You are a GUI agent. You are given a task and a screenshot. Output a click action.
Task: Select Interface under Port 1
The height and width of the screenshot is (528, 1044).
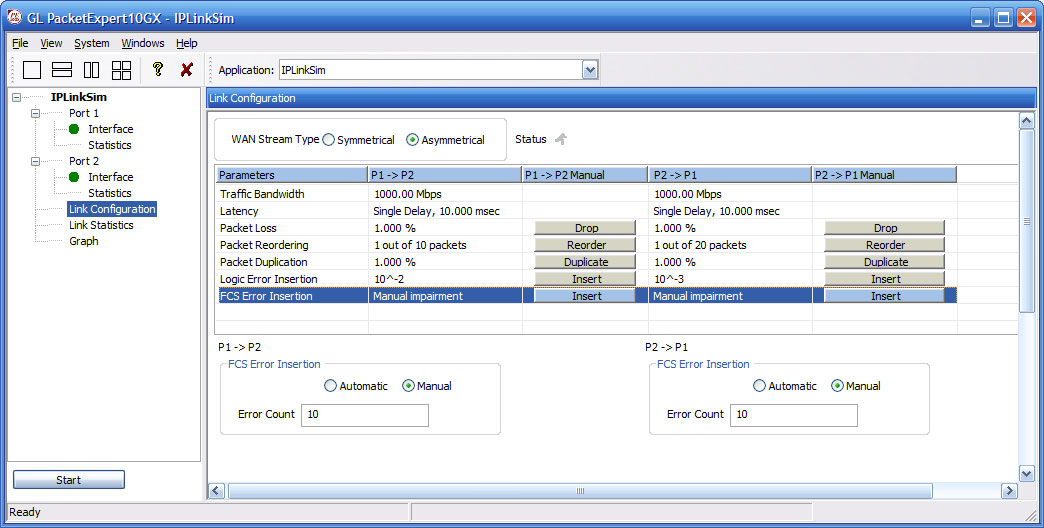[x=111, y=129]
